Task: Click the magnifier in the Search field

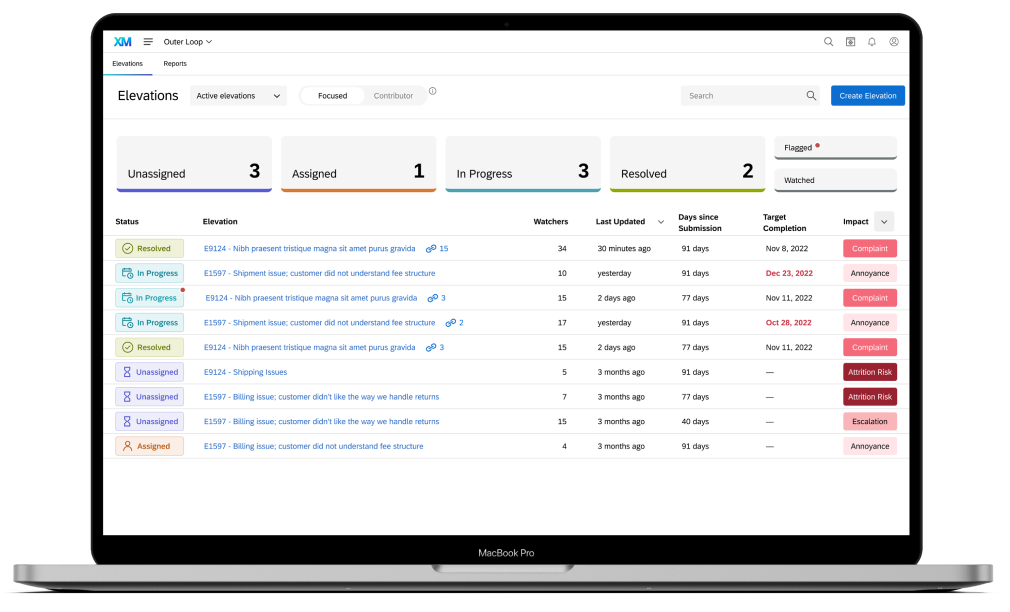Action: [811, 96]
